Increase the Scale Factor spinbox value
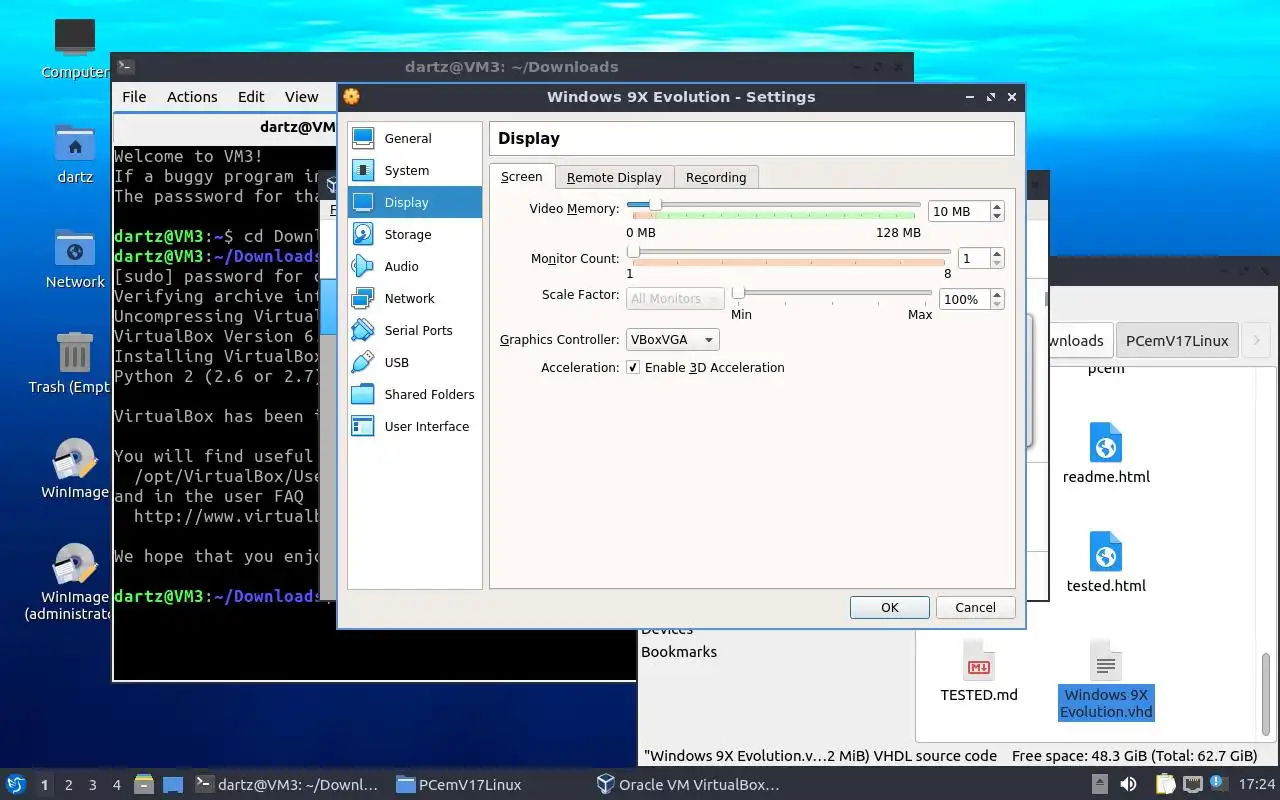This screenshot has width=1280, height=800. tap(997, 294)
